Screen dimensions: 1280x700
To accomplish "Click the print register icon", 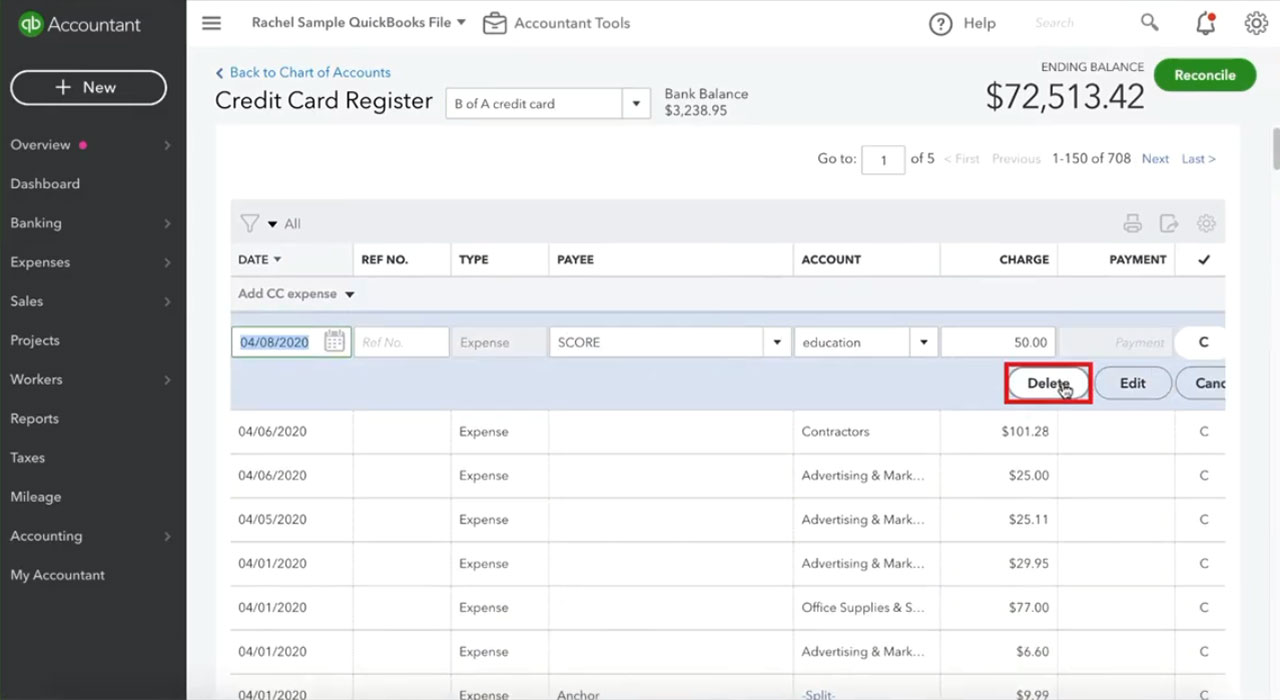I will tap(1132, 224).
